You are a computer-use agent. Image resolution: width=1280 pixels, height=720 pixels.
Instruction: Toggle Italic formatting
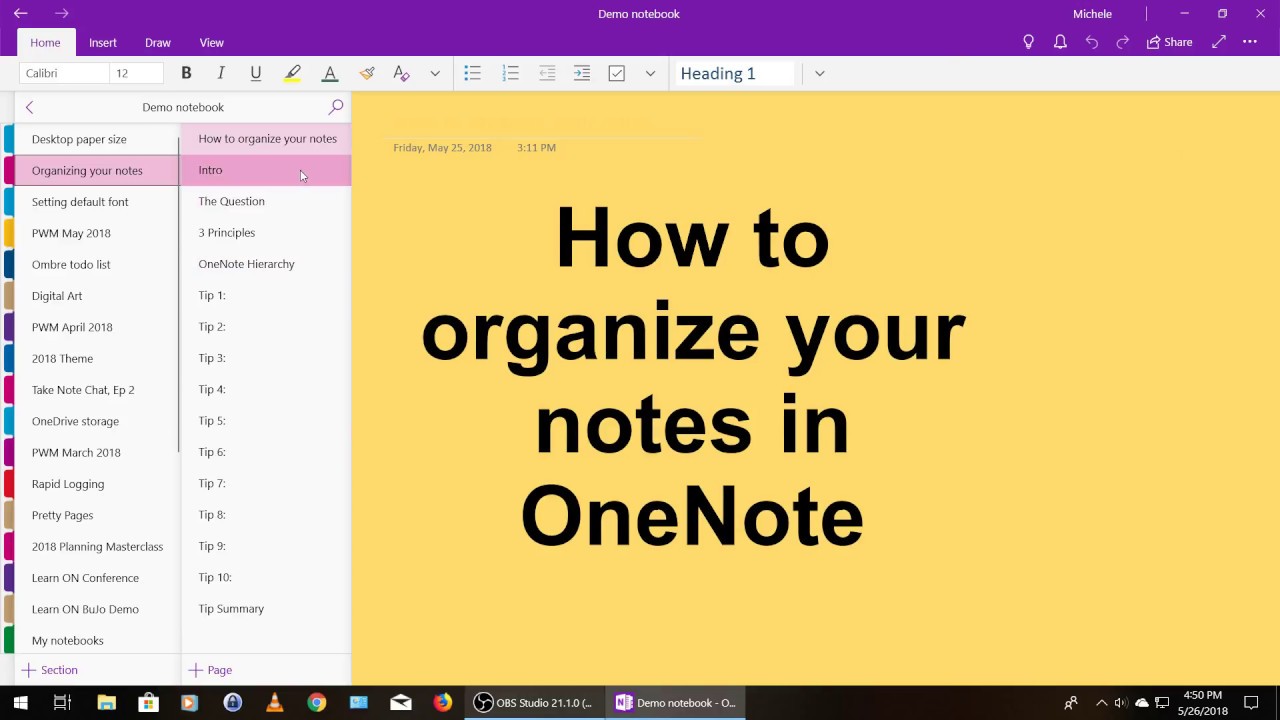coord(221,73)
